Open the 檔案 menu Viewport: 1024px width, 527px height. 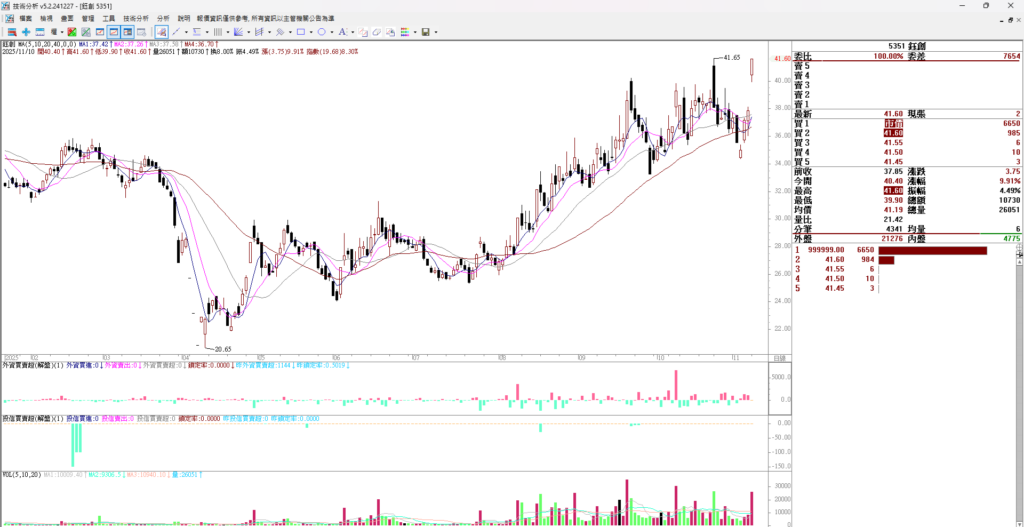point(24,18)
